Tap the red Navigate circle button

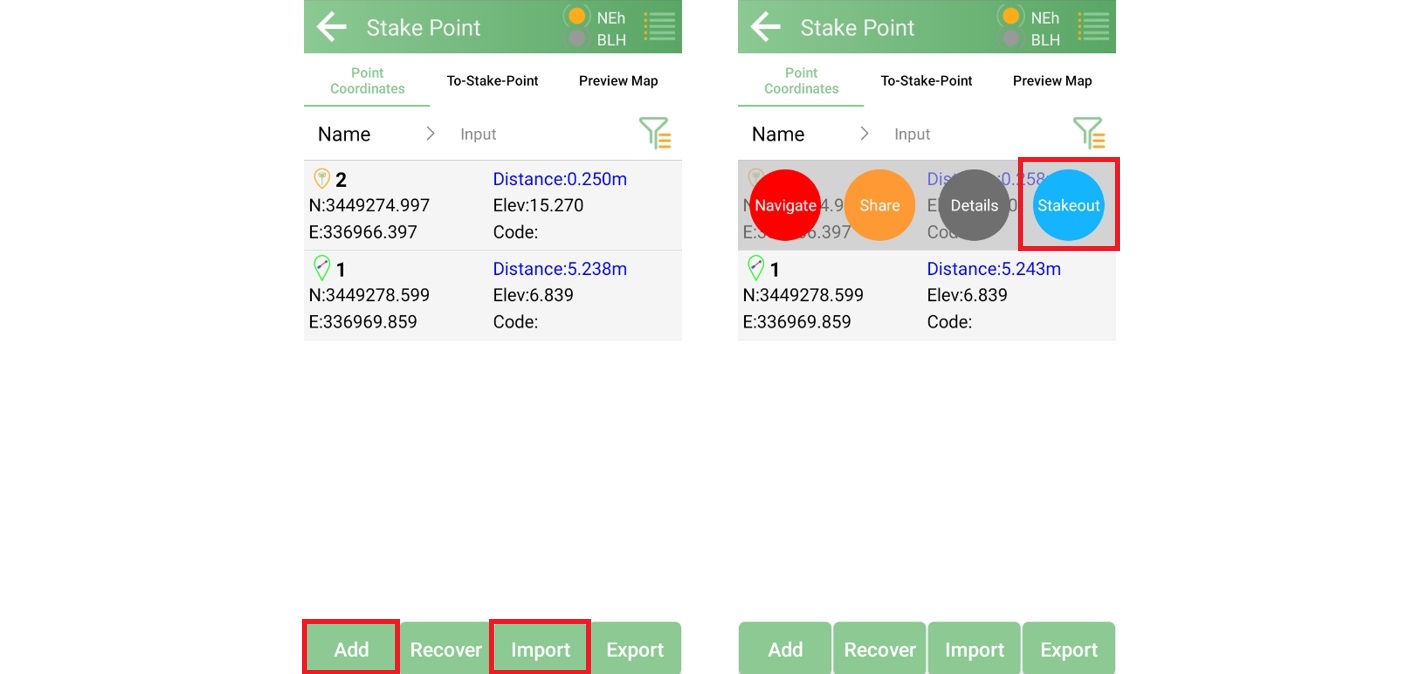(x=785, y=205)
